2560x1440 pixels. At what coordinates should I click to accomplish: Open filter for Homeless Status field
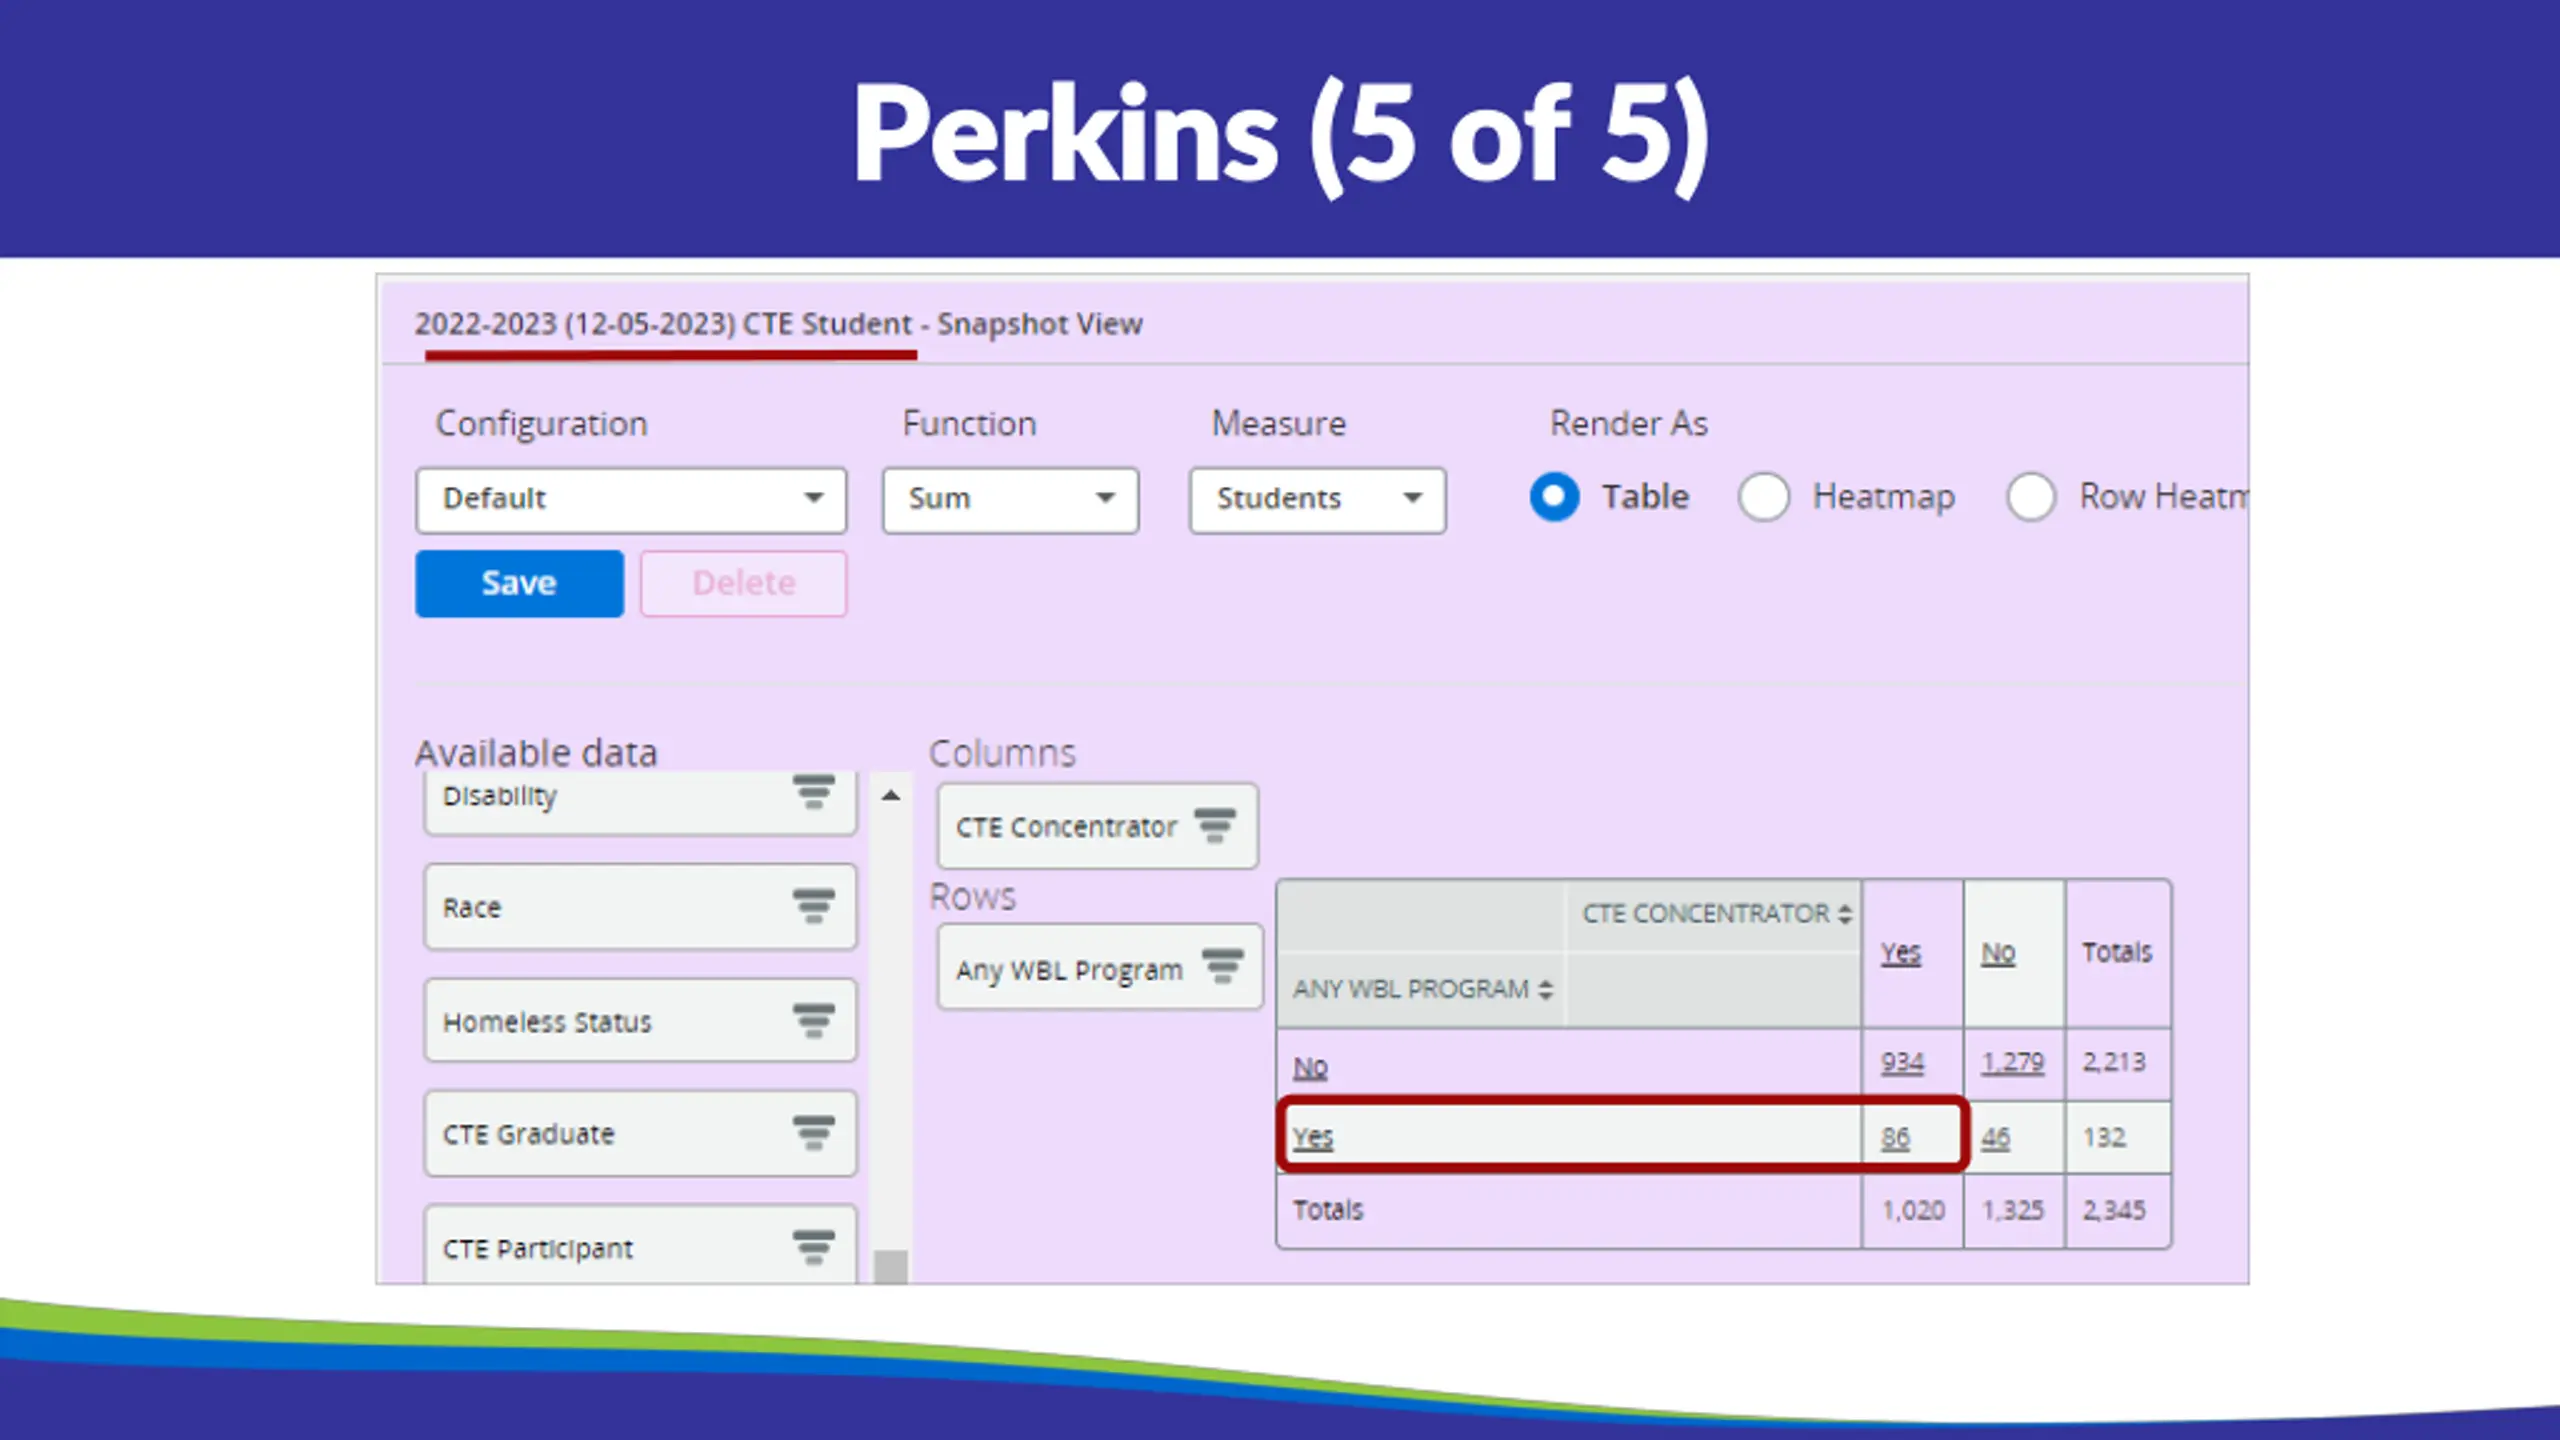814,1021
